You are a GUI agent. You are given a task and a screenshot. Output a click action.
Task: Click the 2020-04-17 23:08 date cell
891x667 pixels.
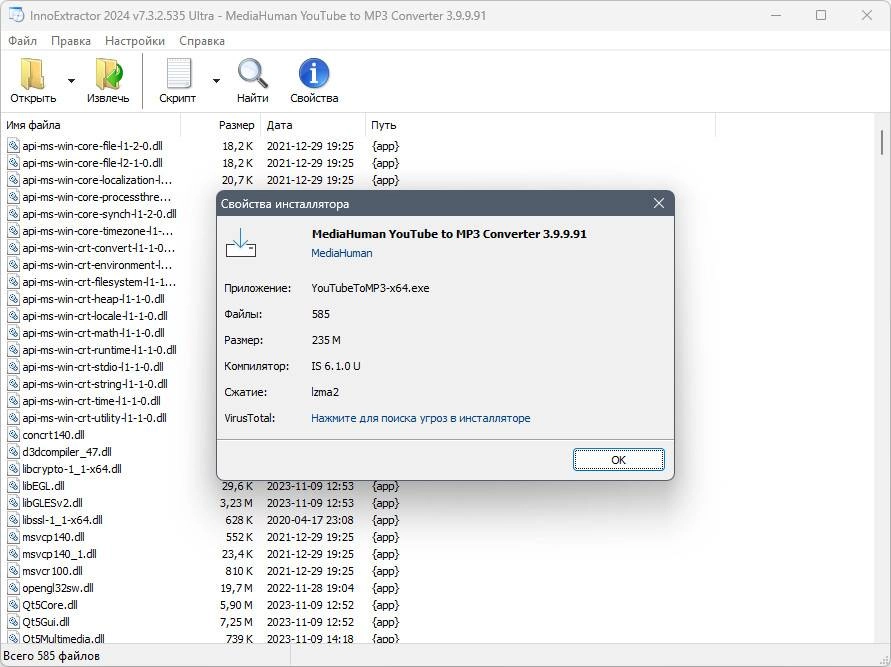pyautogui.click(x=310, y=520)
